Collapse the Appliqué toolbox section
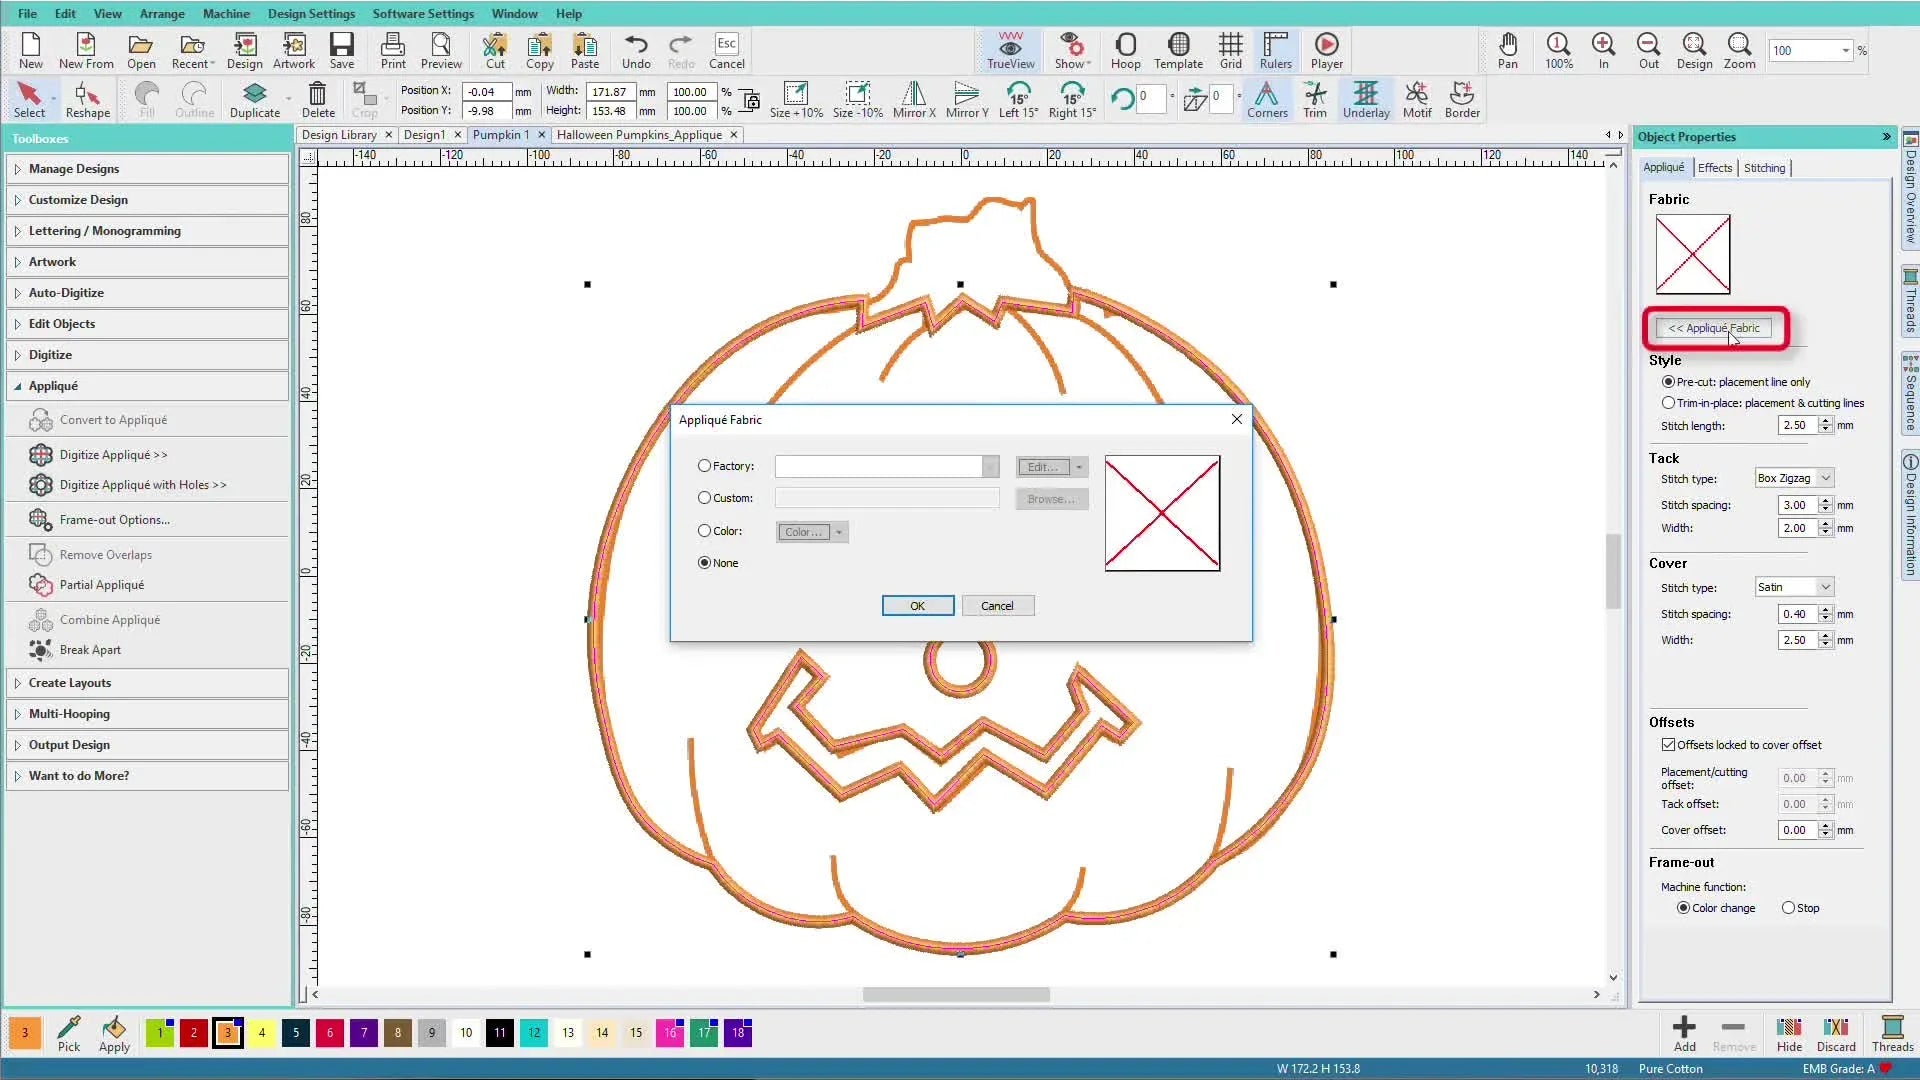1920x1080 pixels. point(55,385)
